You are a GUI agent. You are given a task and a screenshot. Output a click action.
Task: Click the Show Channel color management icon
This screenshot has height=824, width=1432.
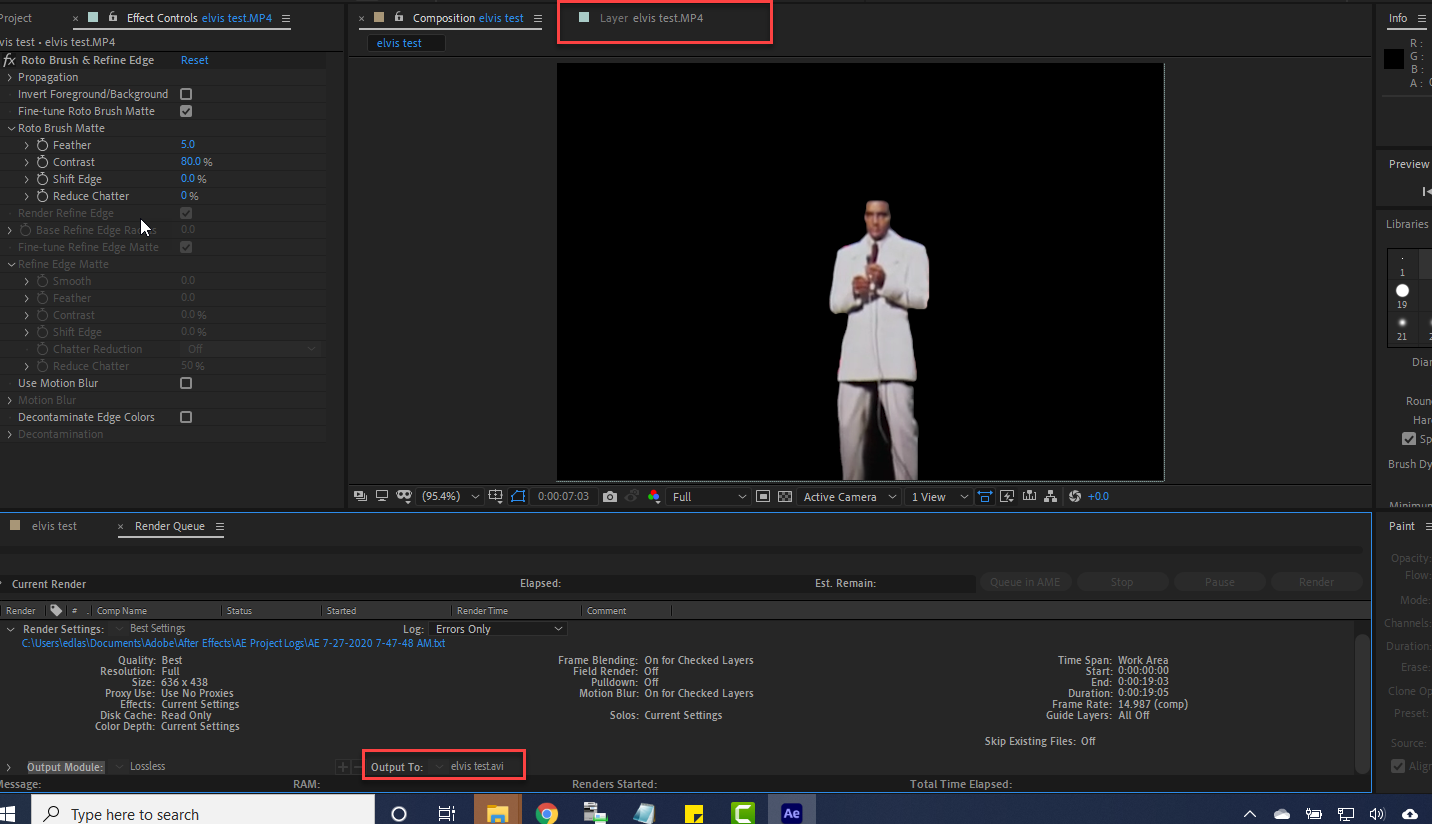tap(654, 497)
